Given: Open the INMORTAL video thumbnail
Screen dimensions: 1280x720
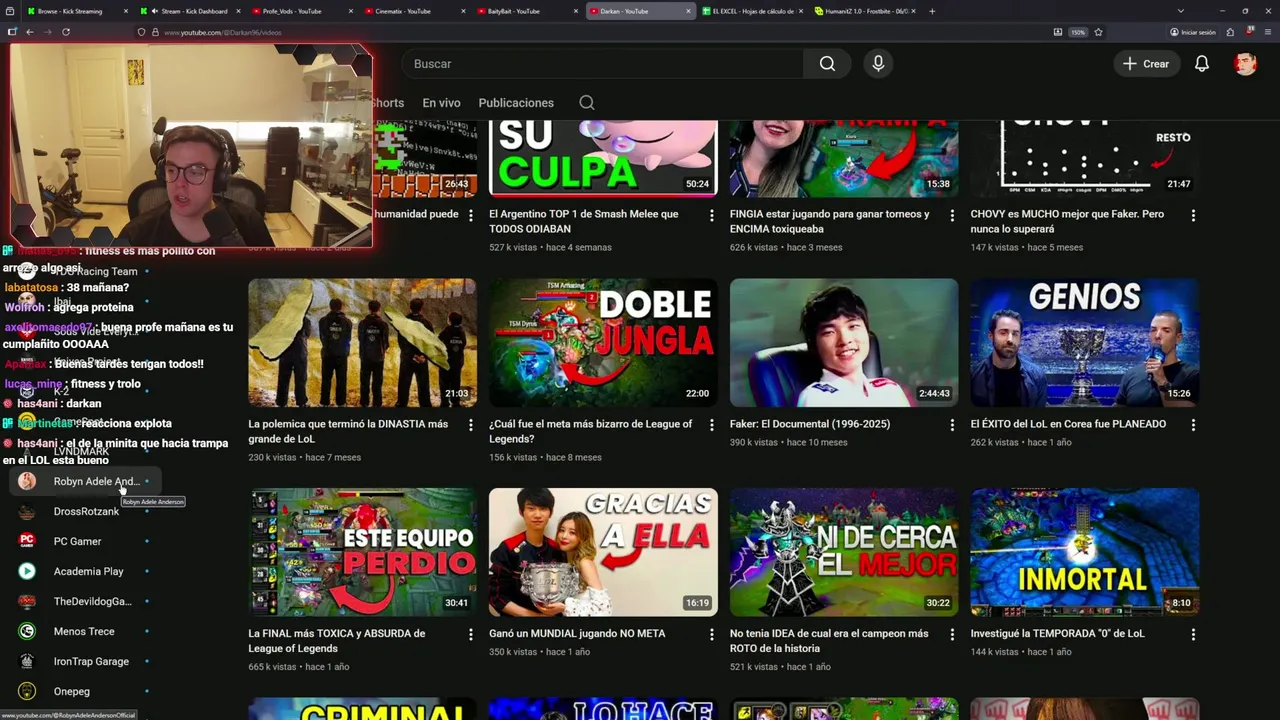Looking at the screenshot, I should 1084,552.
